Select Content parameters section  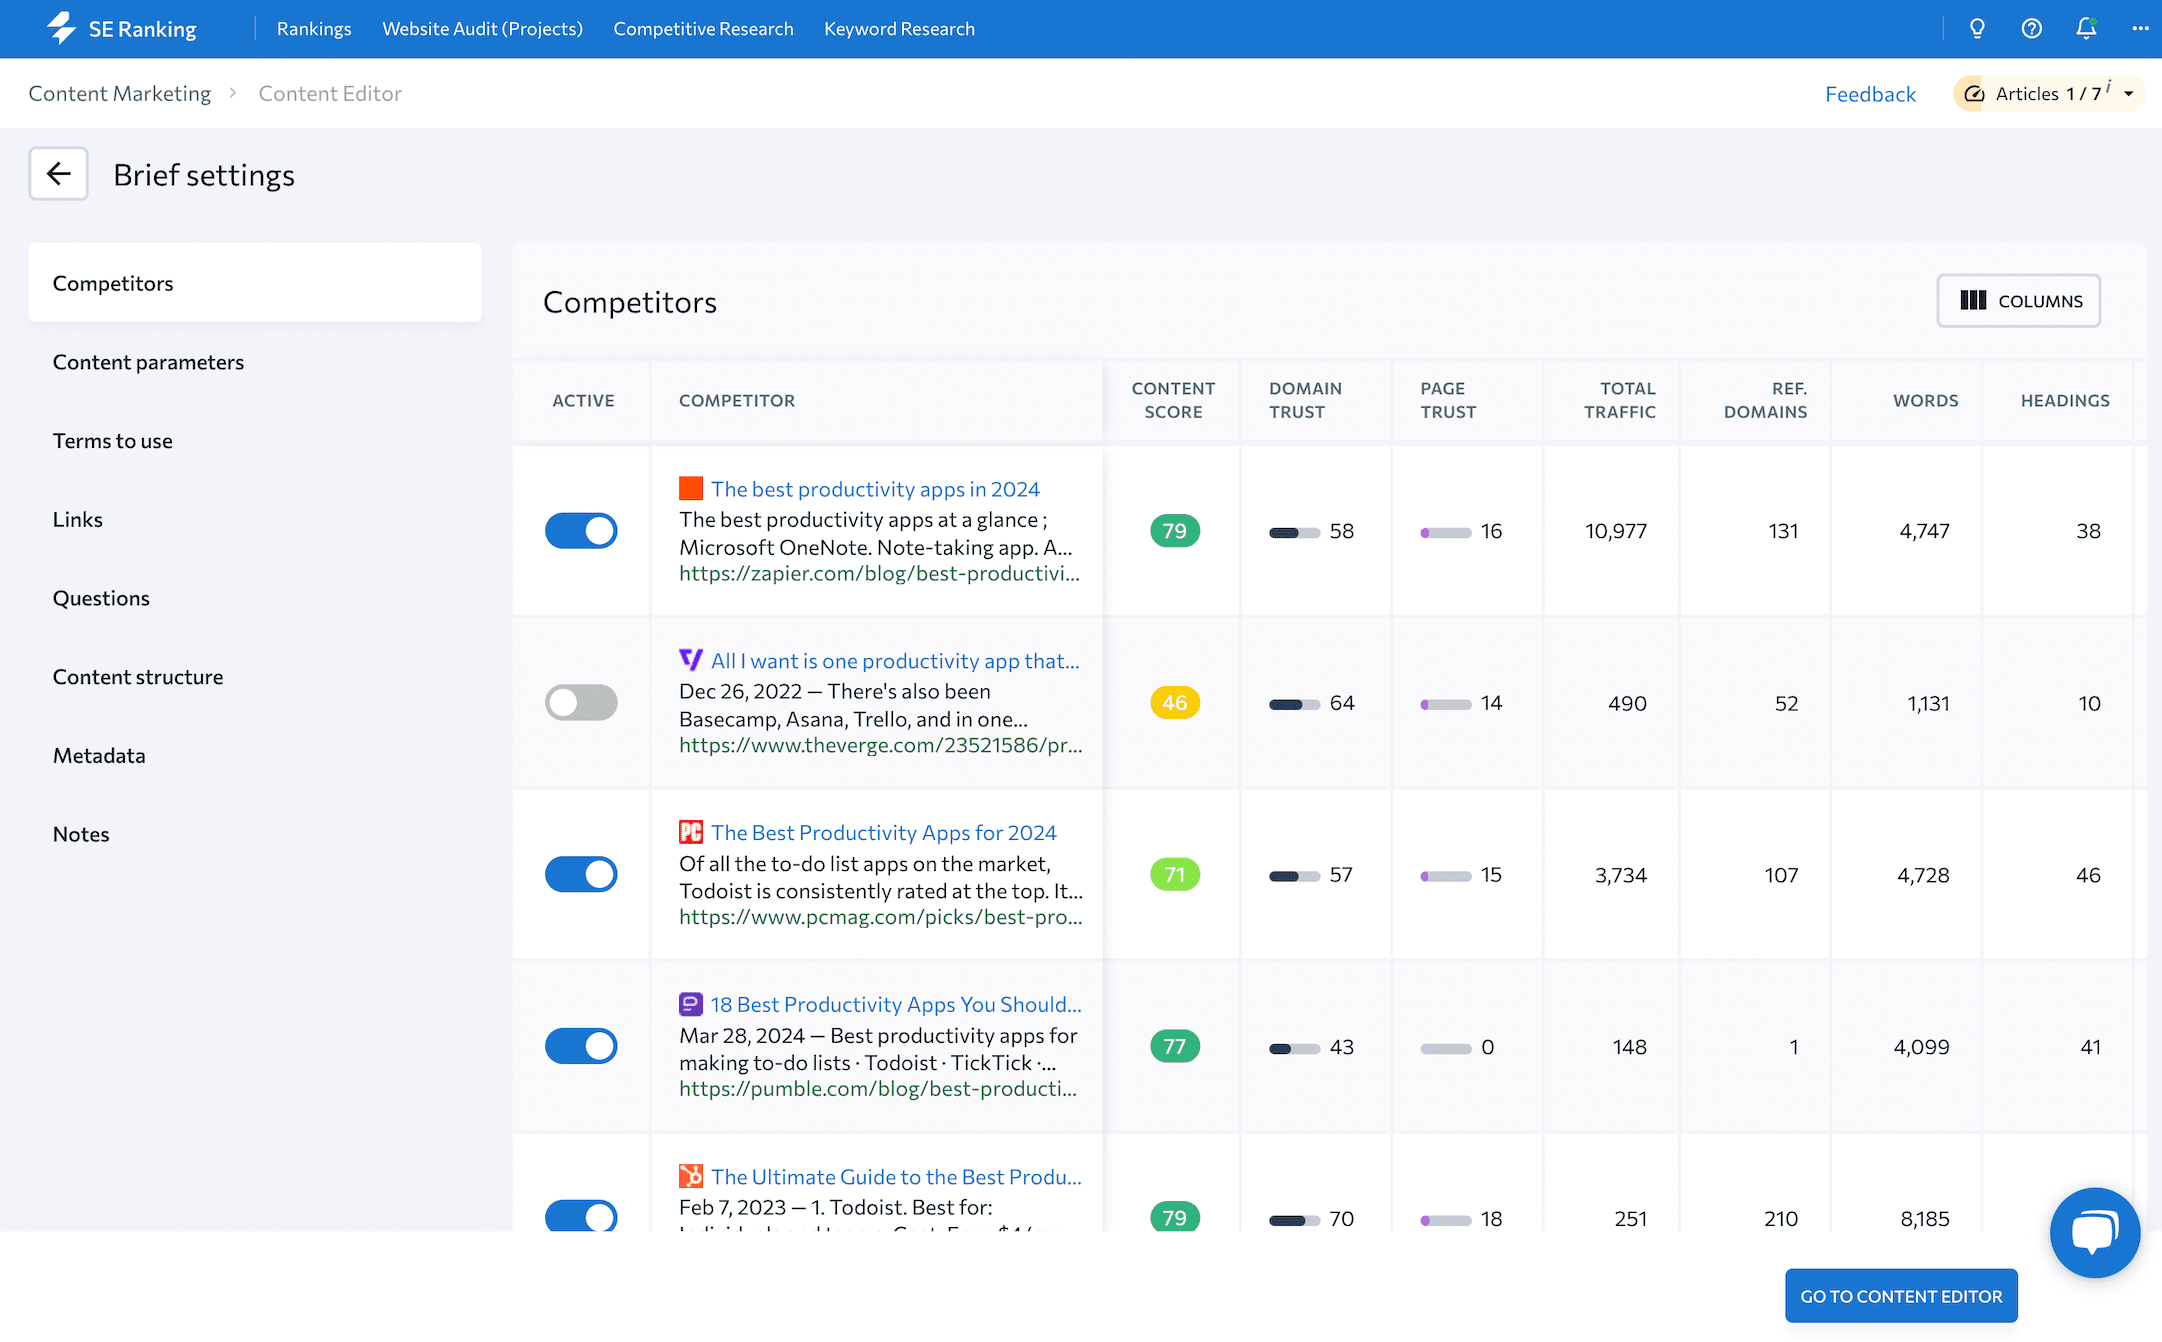148,360
